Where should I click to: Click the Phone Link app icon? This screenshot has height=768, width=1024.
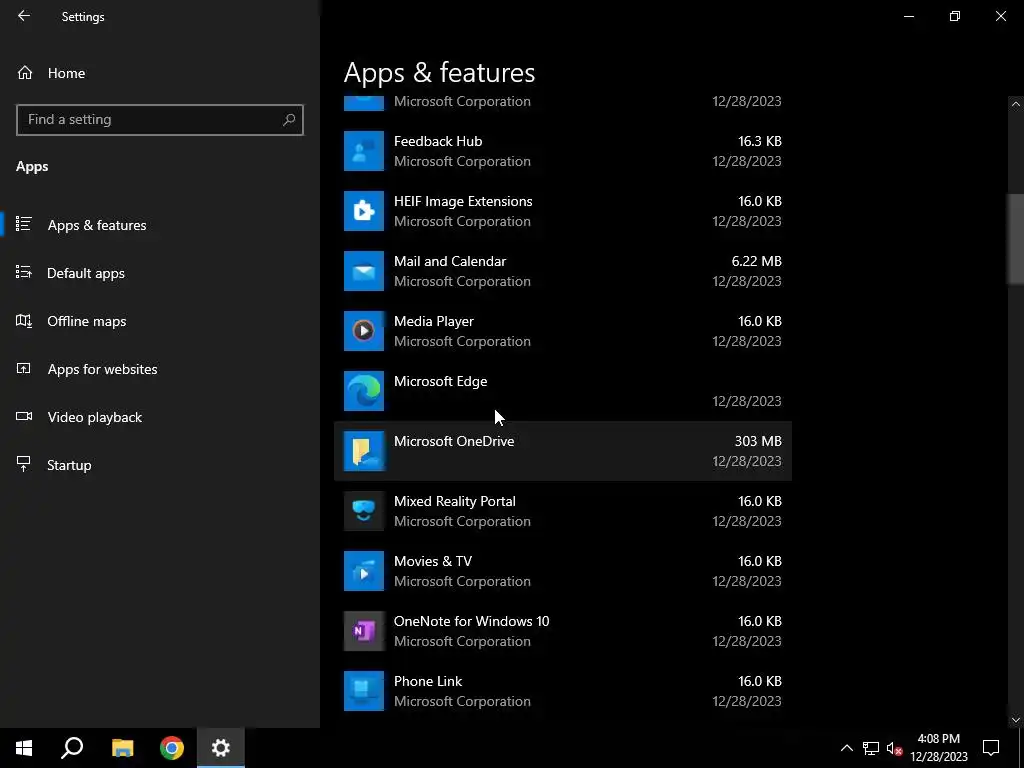[x=364, y=691]
